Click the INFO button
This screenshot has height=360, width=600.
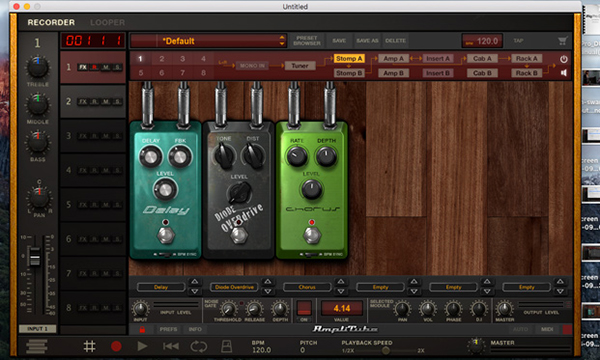(195, 329)
